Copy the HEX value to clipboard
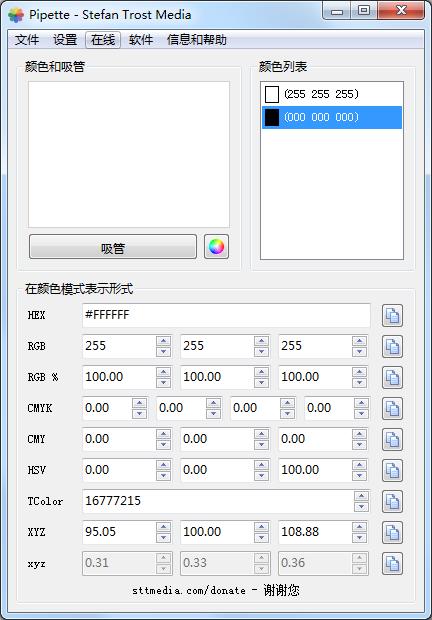The width and height of the screenshot is (432, 620). [x=392, y=316]
